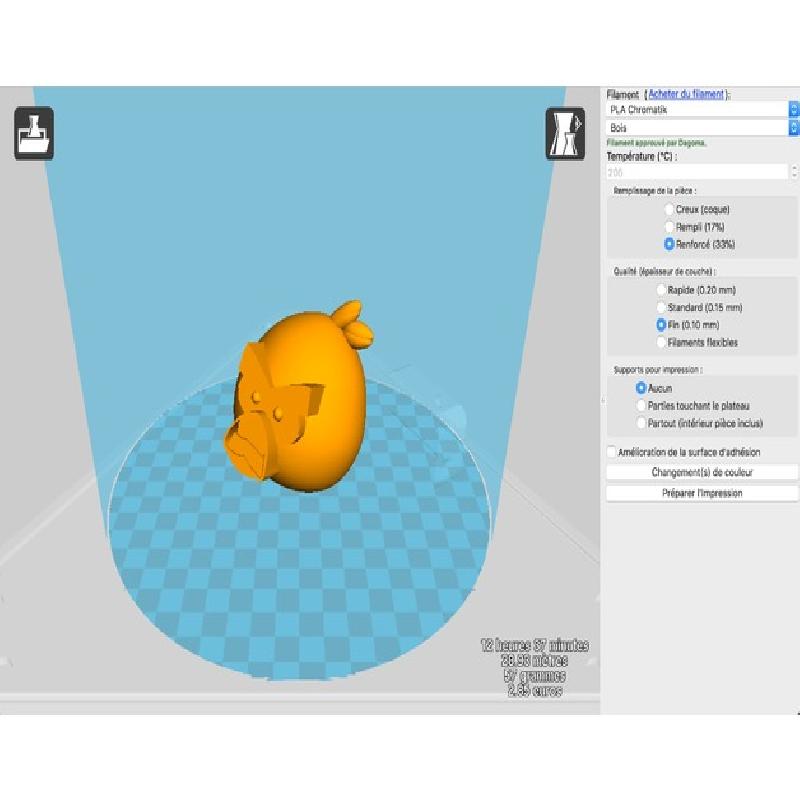Choose Filaments flexibles quality option
800x800 pixels.
[x=697, y=342]
